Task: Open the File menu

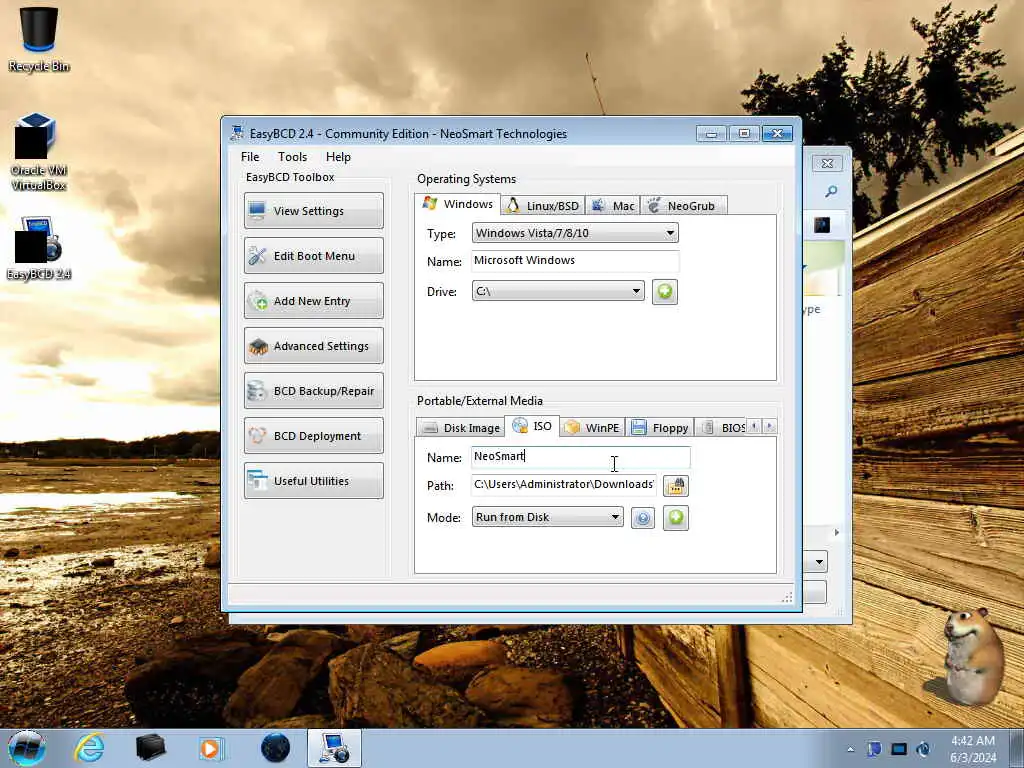Action: point(249,157)
